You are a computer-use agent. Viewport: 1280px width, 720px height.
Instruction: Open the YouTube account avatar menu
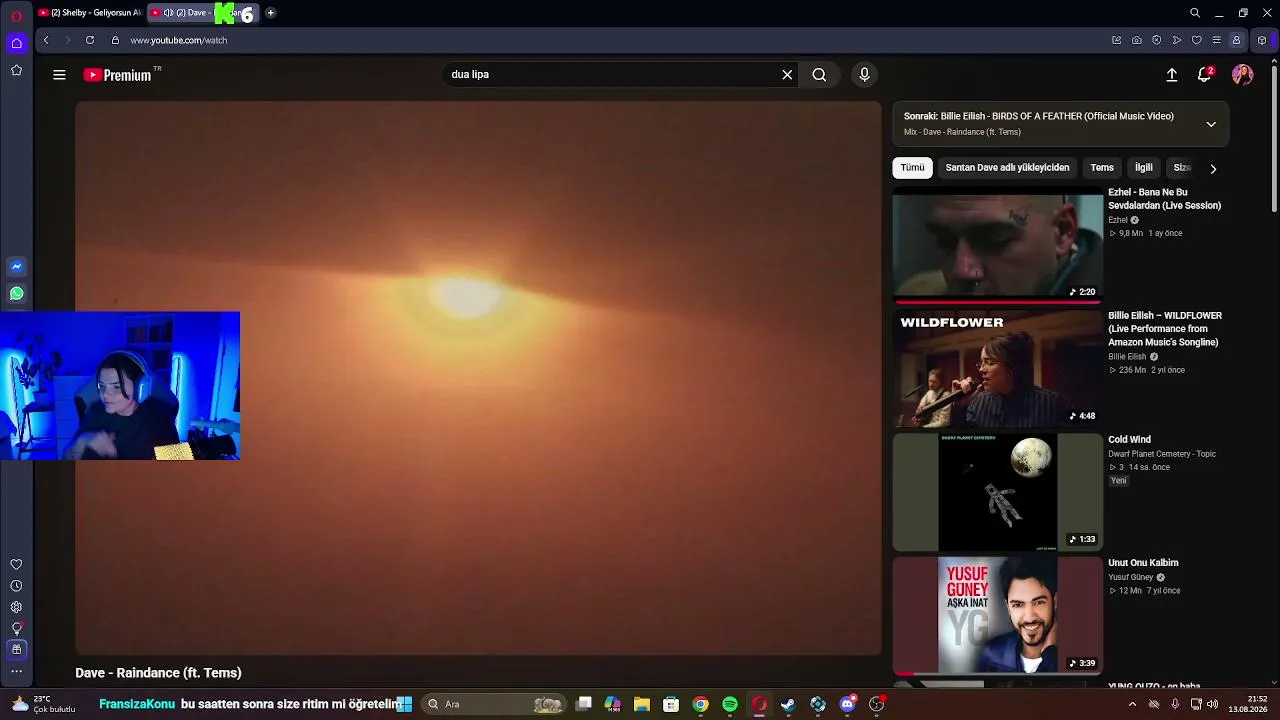pos(1243,75)
